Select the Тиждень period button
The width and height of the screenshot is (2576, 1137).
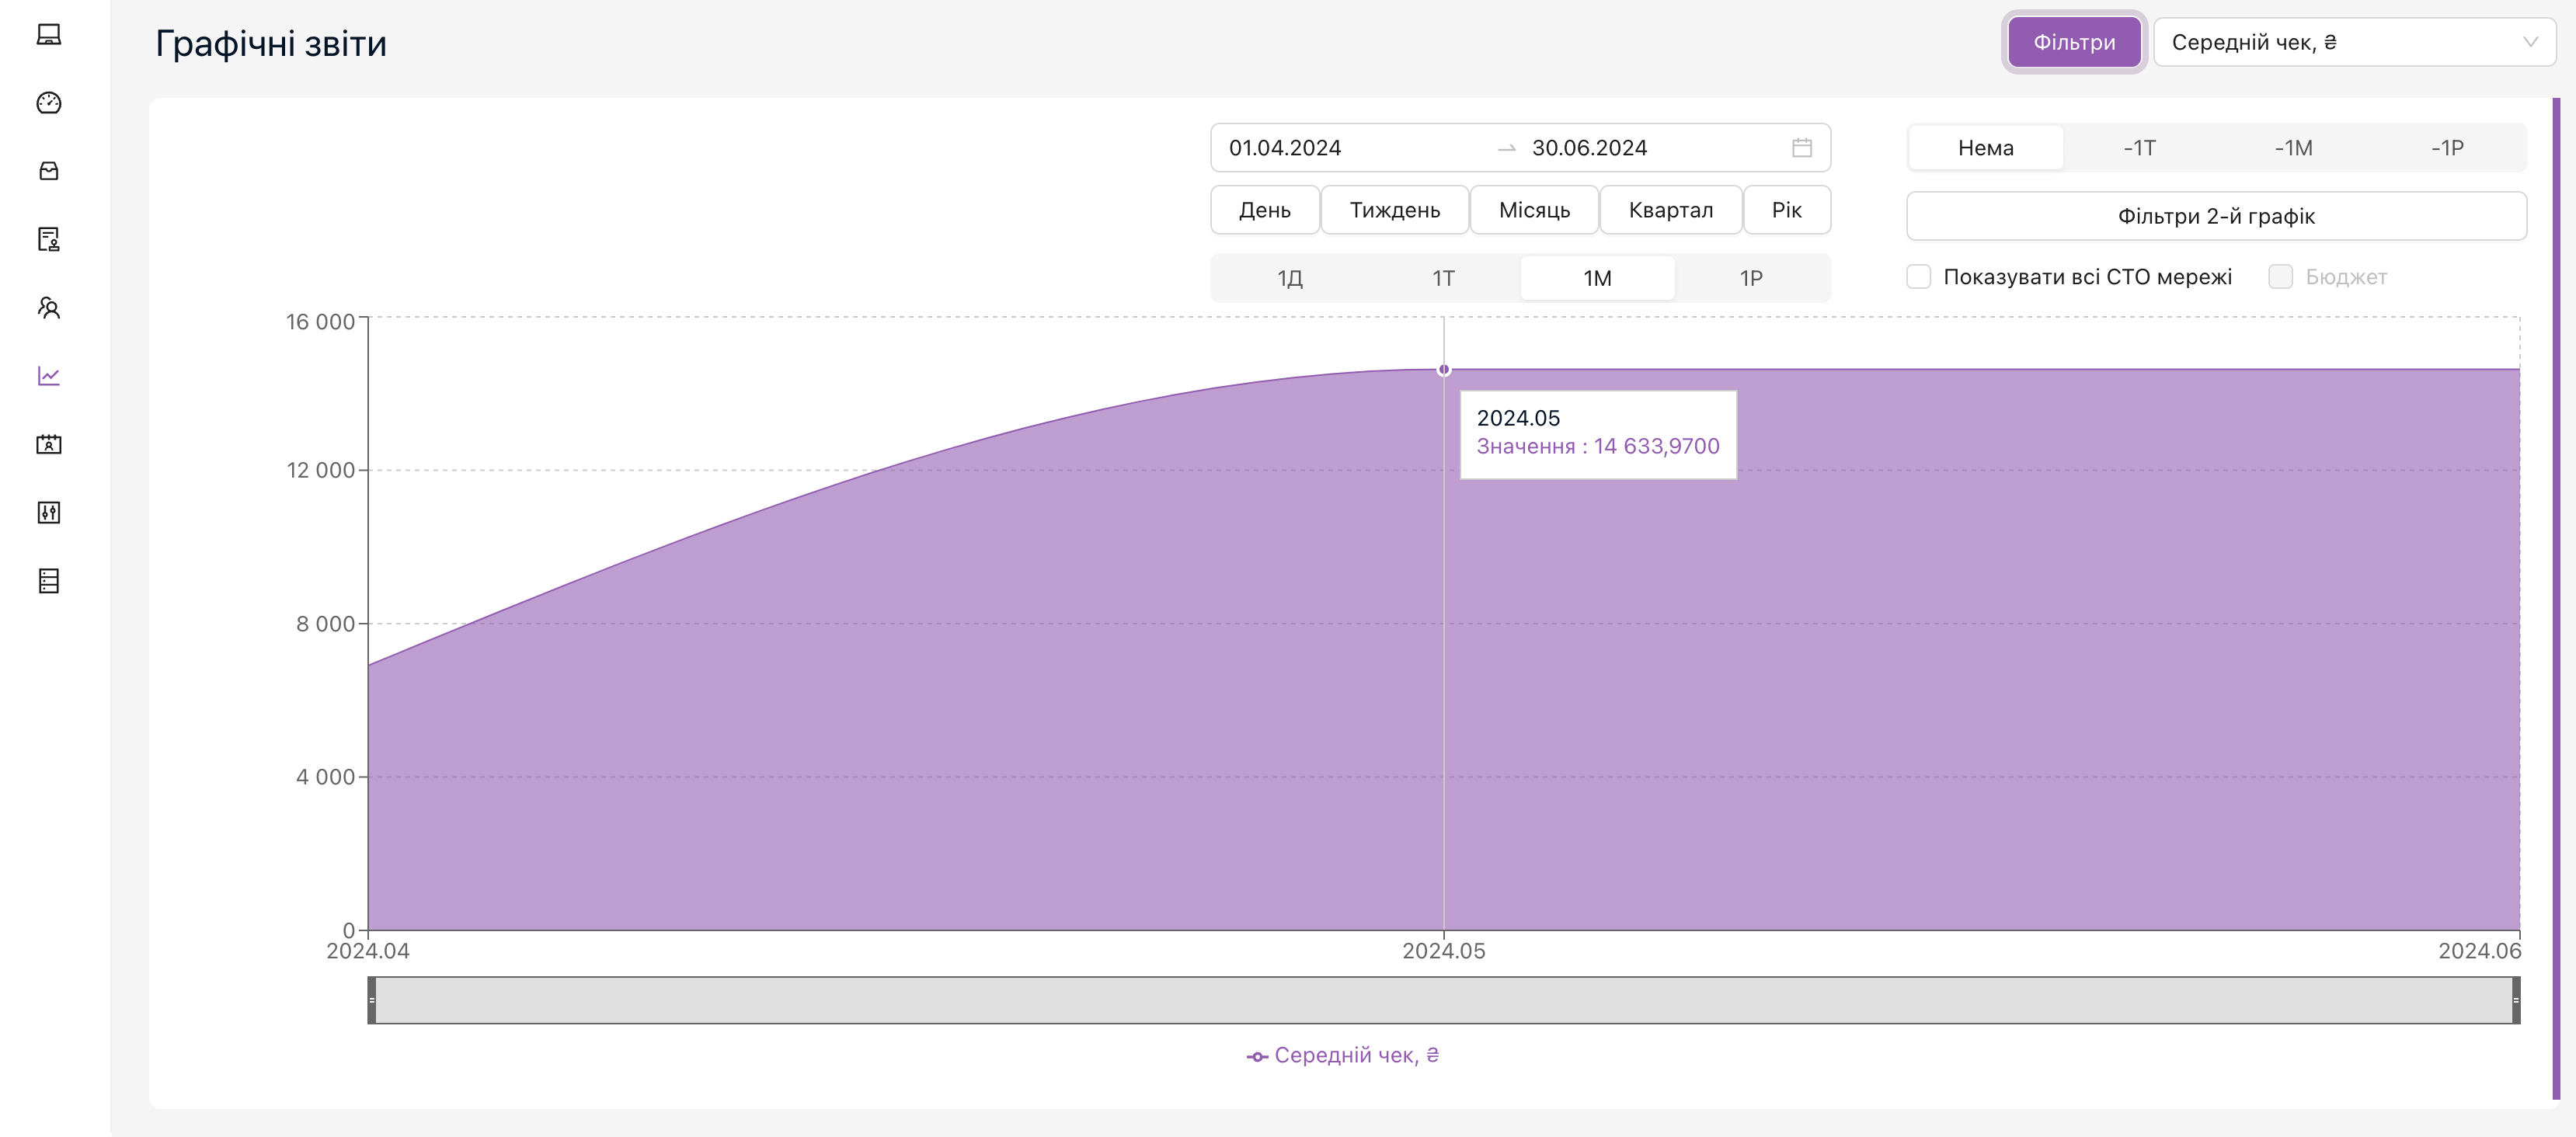(1394, 210)
